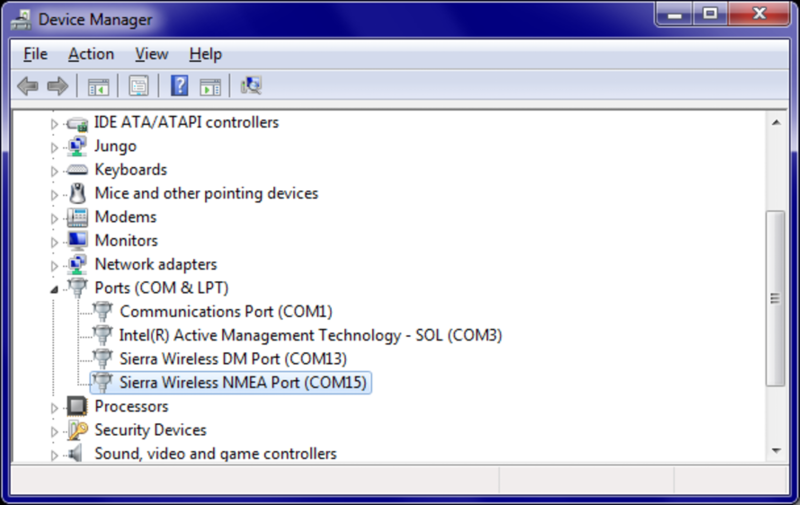Maximize the Device Manager window
Viewport: 800px width, 505px height.
click(x=710, y=14)
